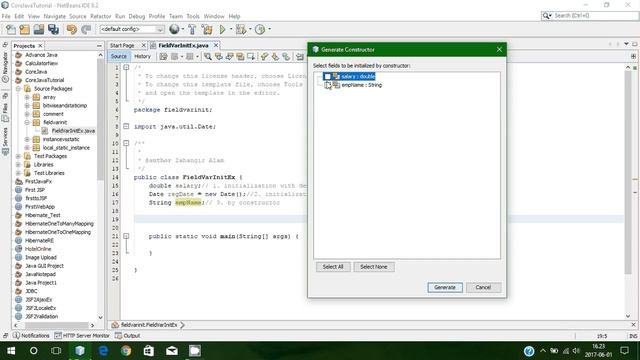The image size is (640, 360).
Task: Check the empName : String field checkbox
Action: click(x=327, y=85)
